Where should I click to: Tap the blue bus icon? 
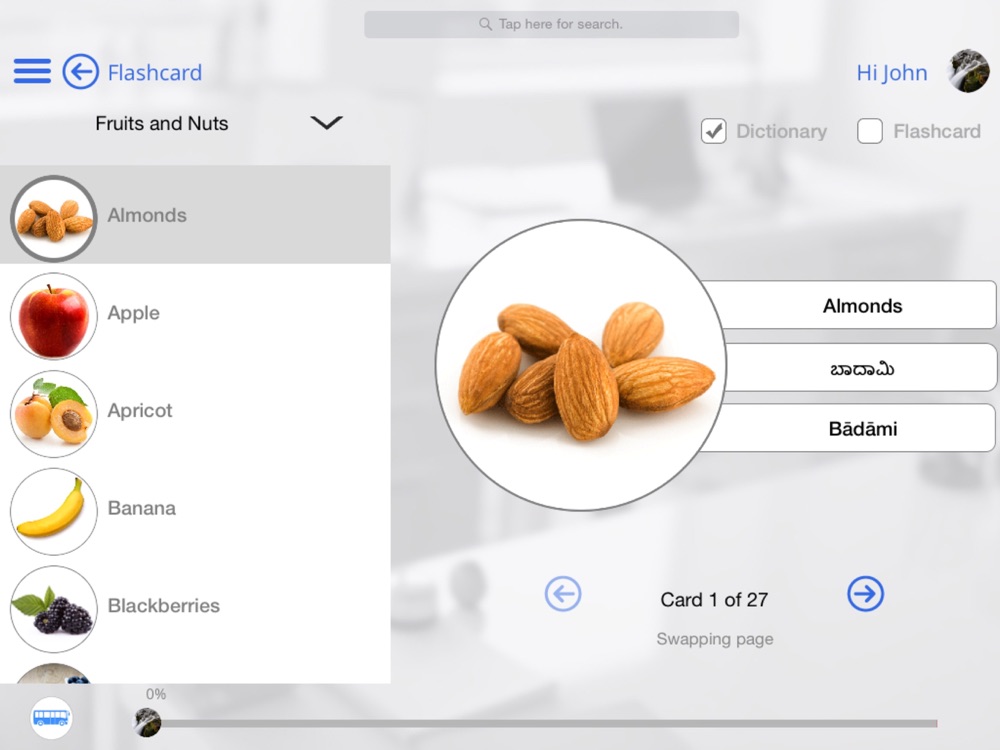coord(51,718)
